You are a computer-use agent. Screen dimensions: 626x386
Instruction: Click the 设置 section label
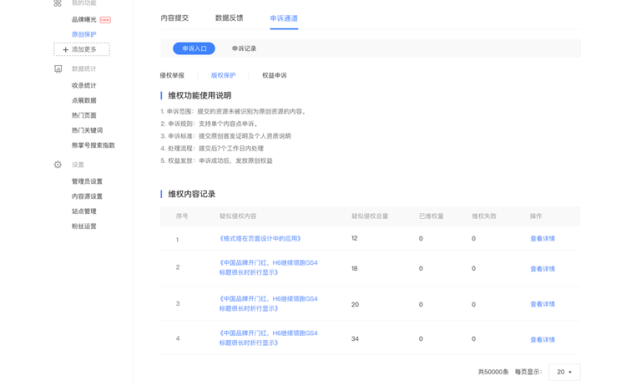[x=78, y=165]
